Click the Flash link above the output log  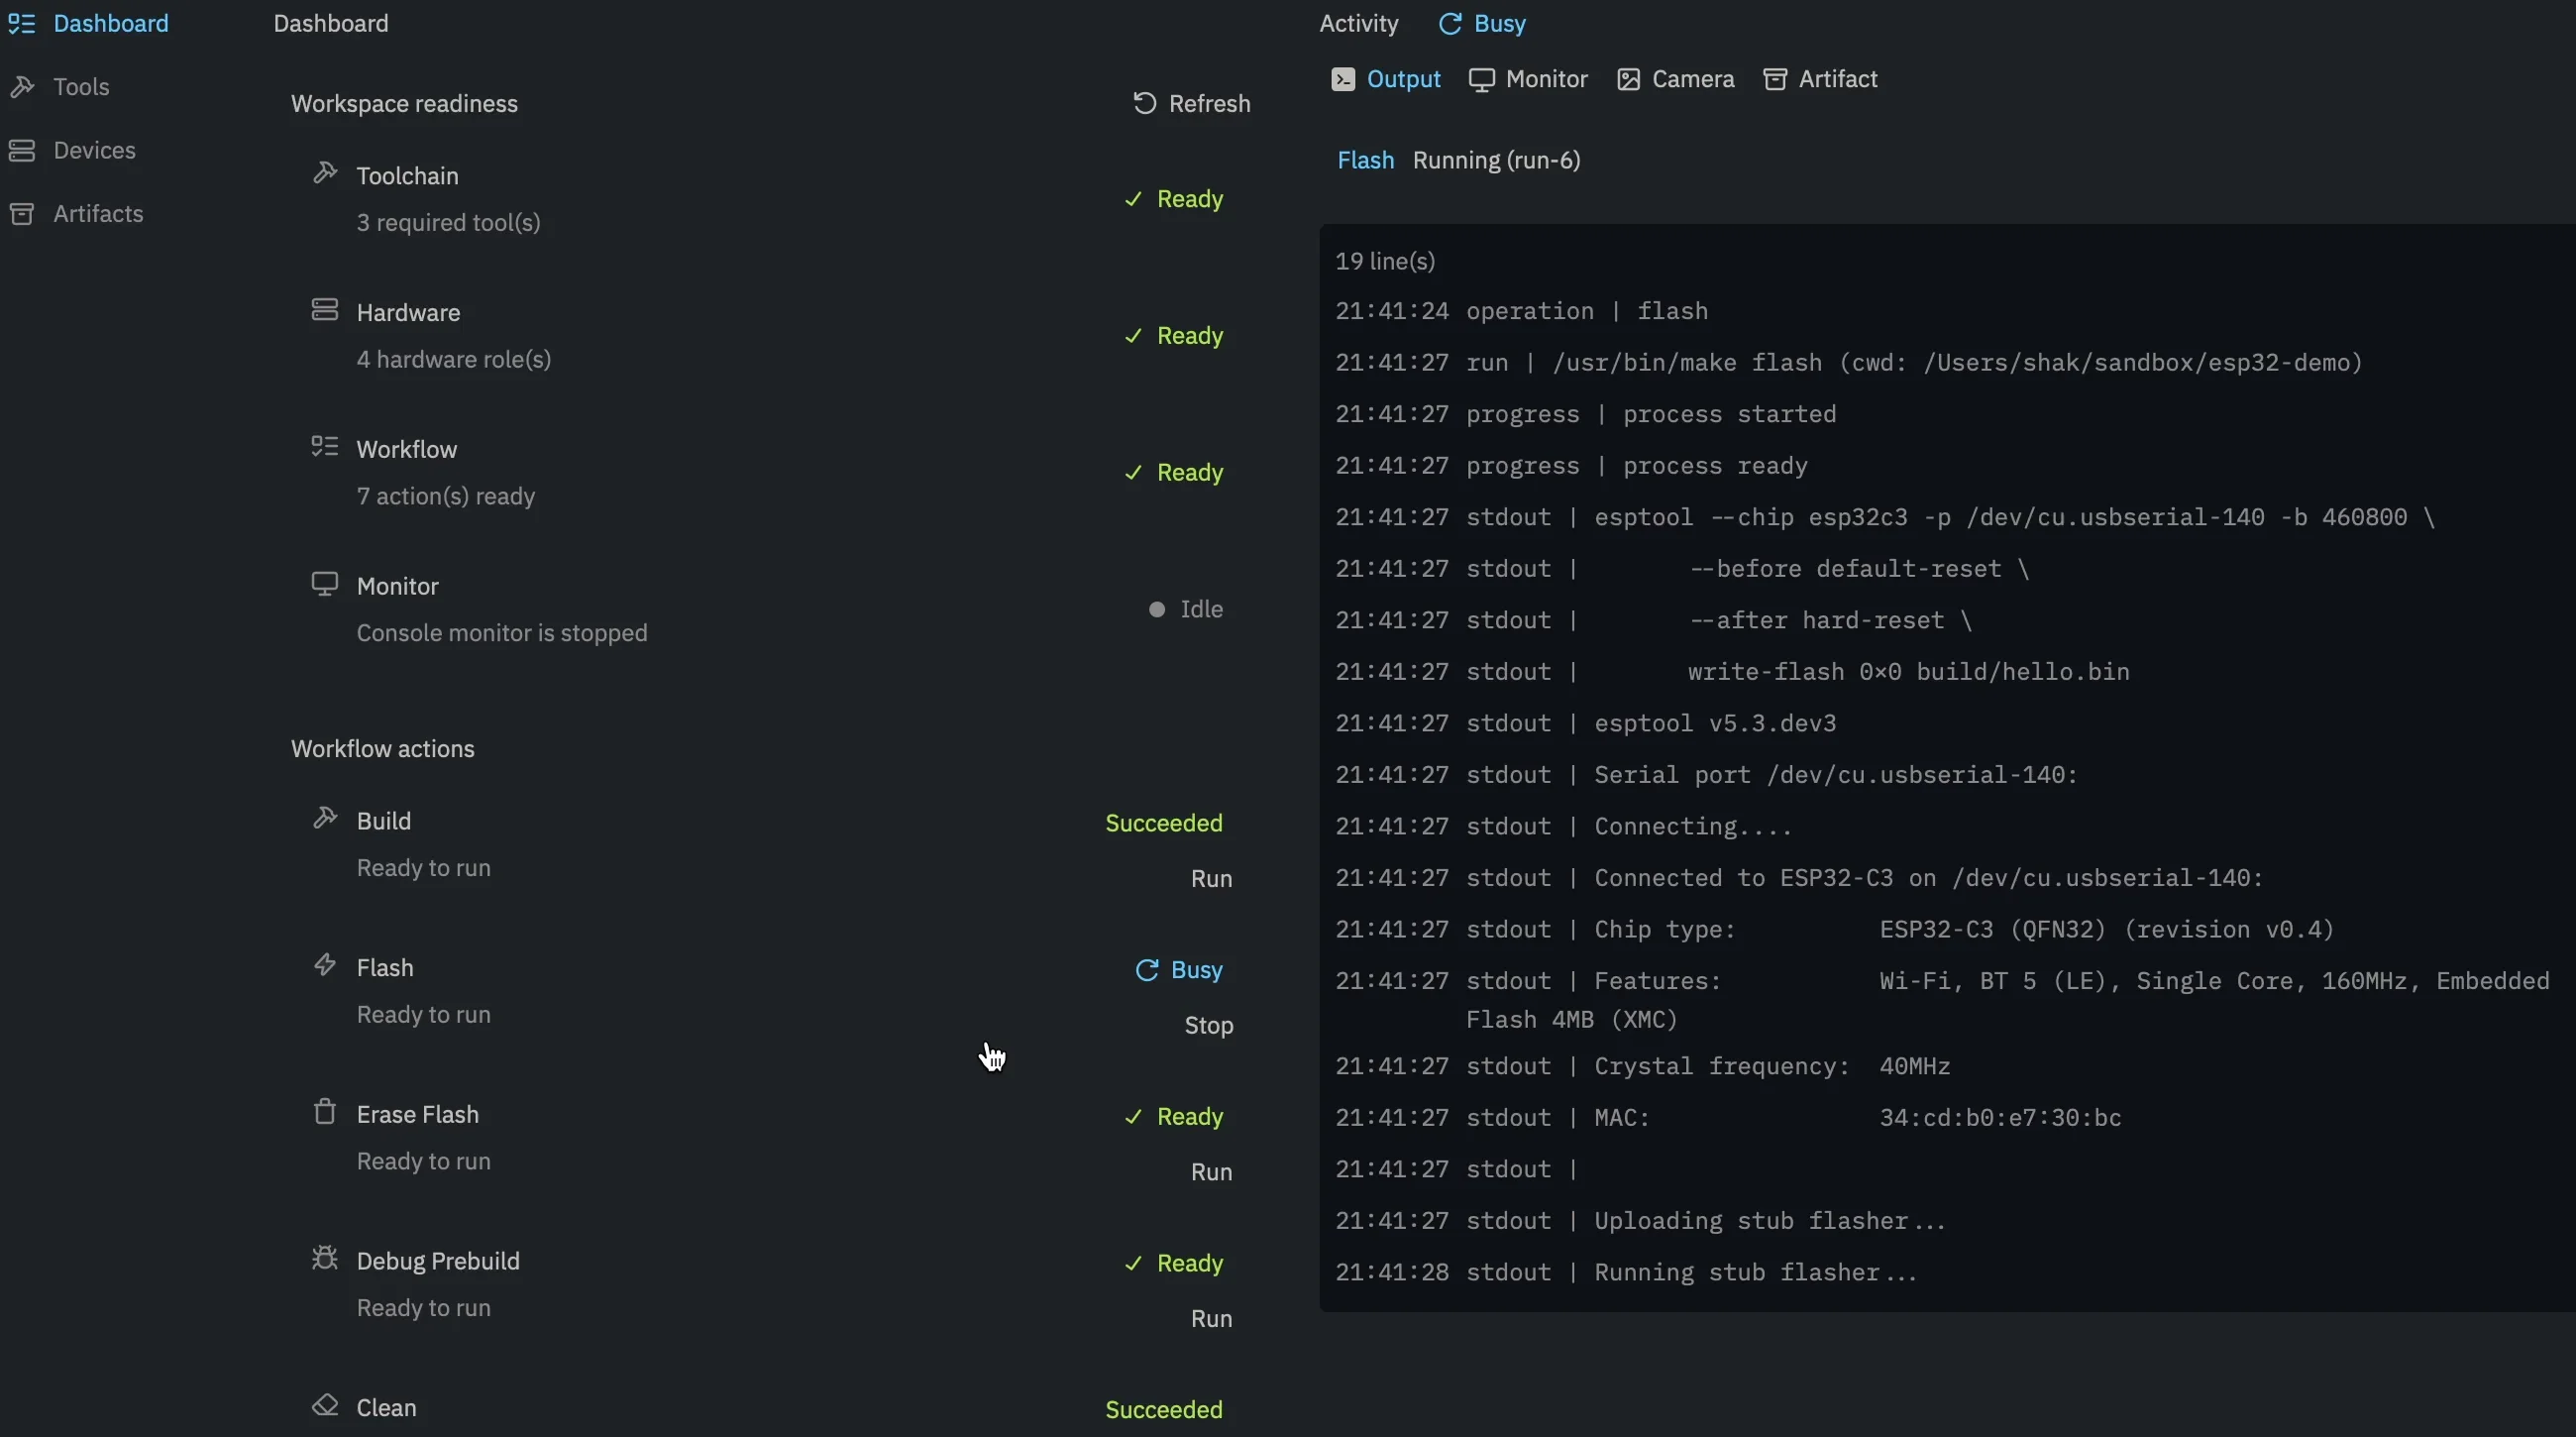[x=1365, y=161]
